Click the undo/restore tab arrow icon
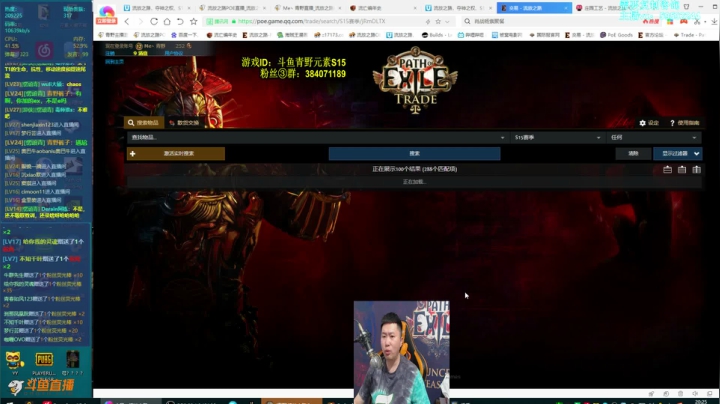The height and width of the screenshot is (404, 720). (x=180, y=22)
